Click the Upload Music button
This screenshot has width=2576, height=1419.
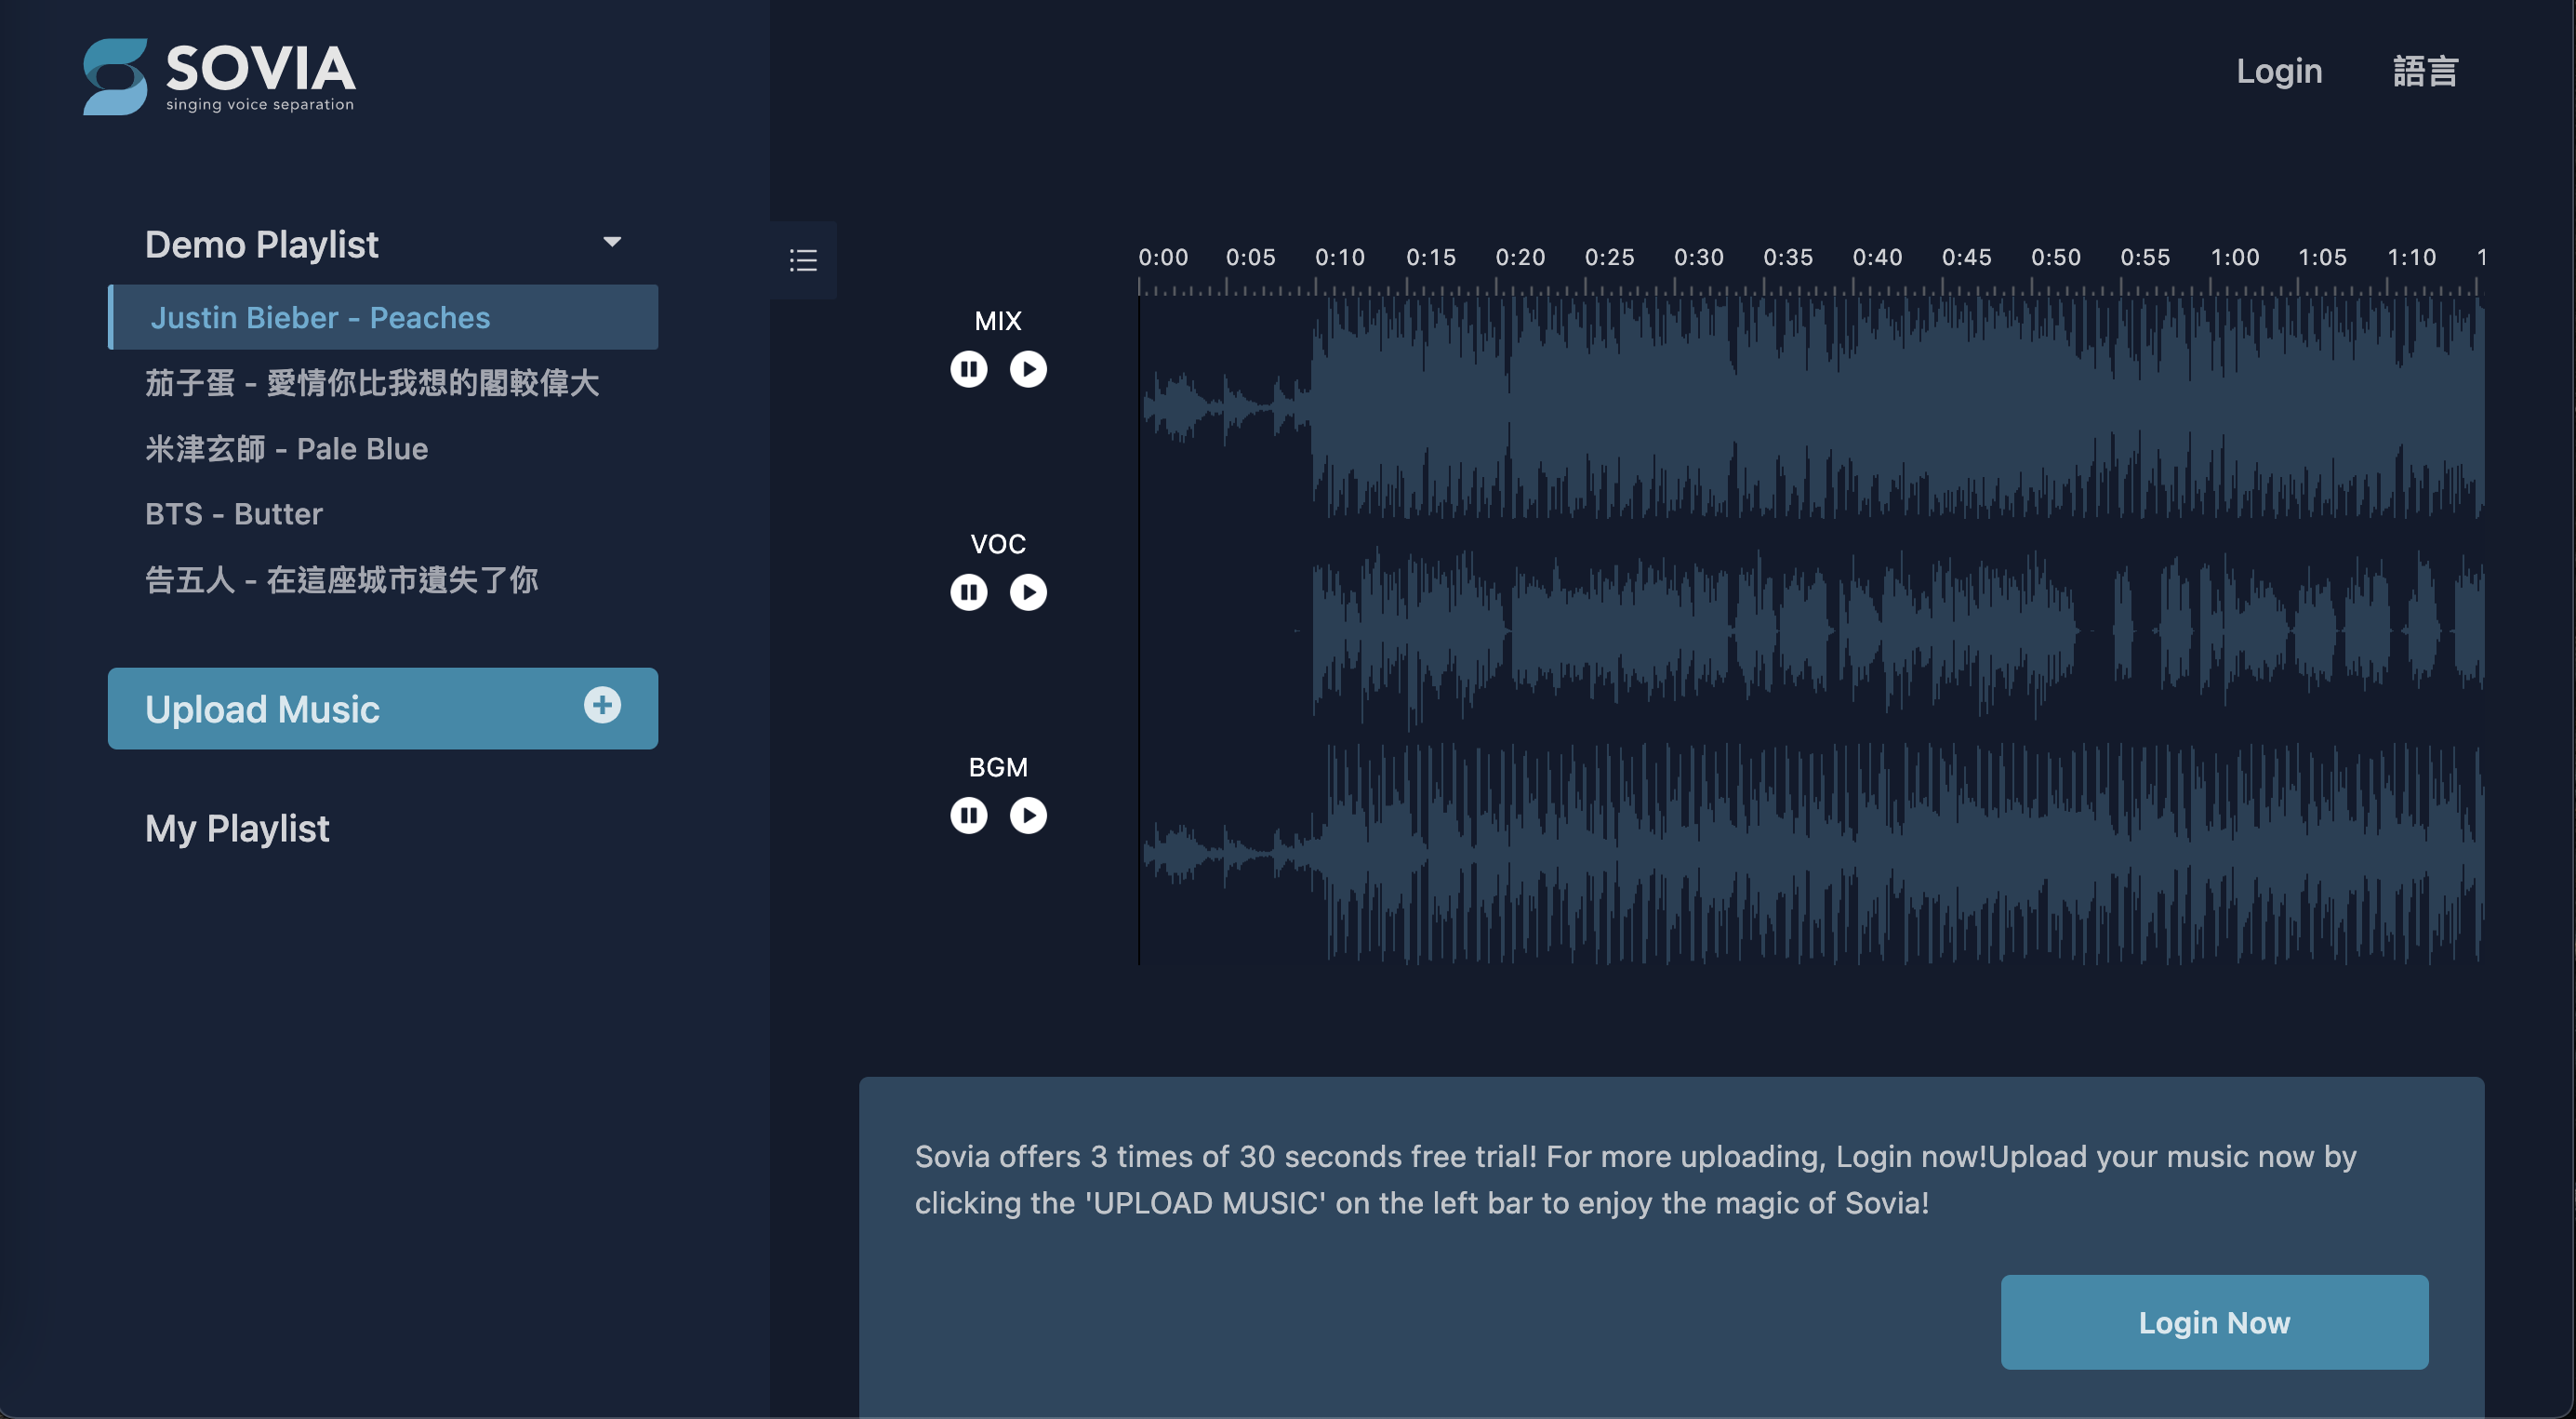383,708
